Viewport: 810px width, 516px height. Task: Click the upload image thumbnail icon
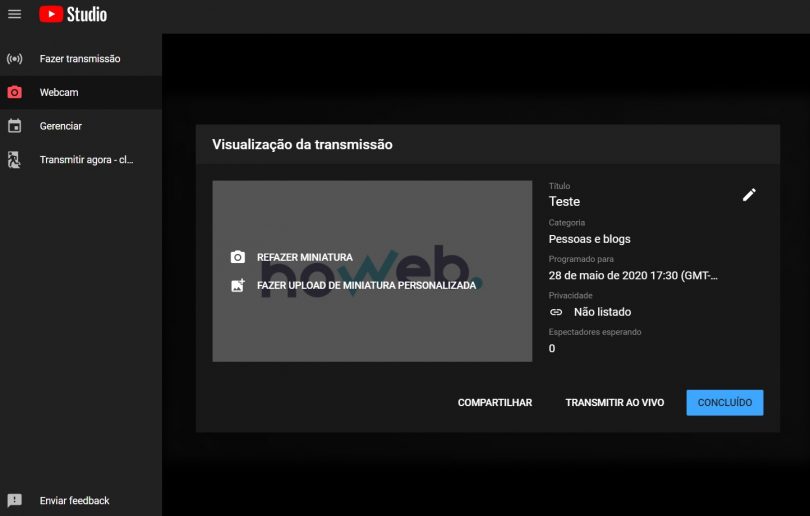[x=237, y=285]
